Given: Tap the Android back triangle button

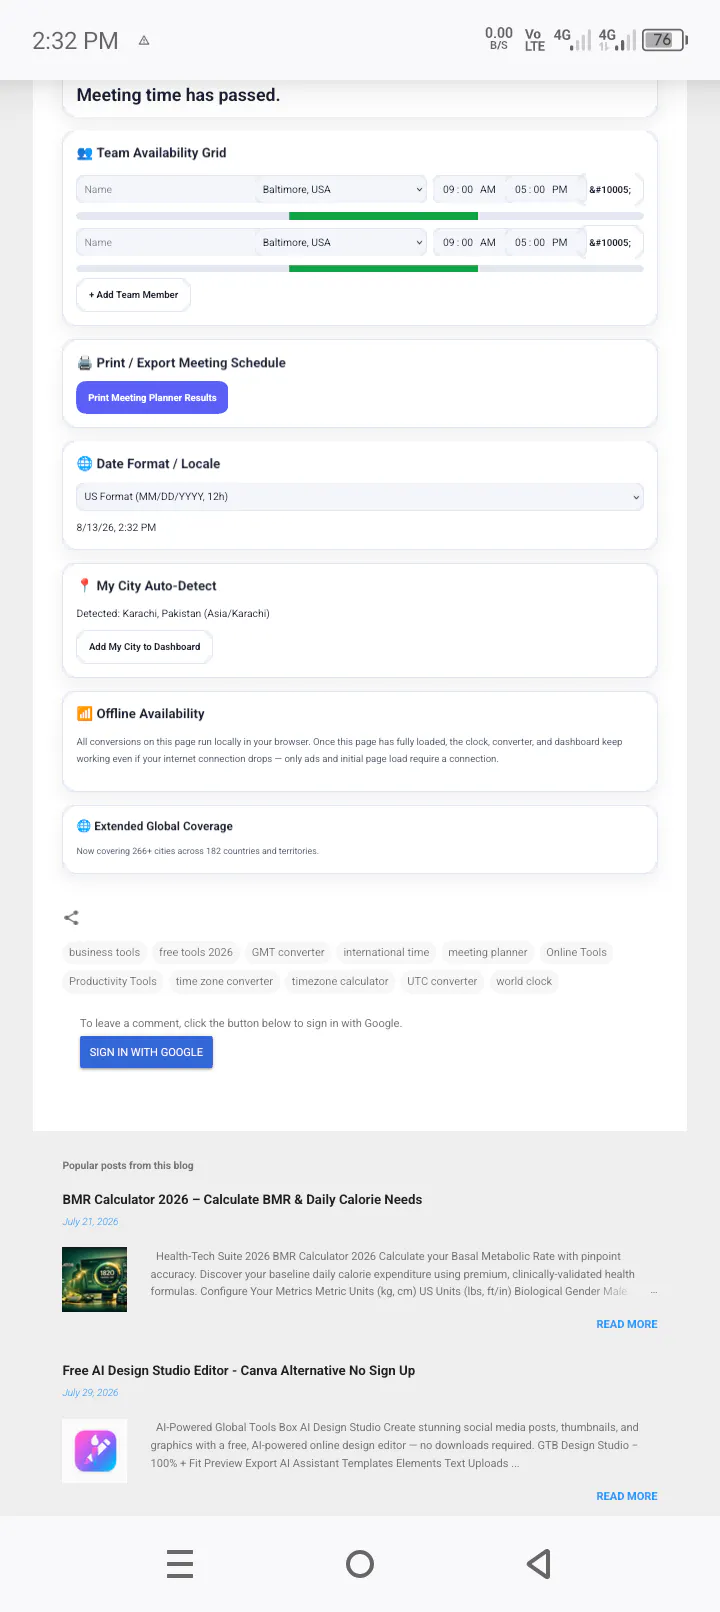Looking at the screenshot, I should [x=539, y=1563].
